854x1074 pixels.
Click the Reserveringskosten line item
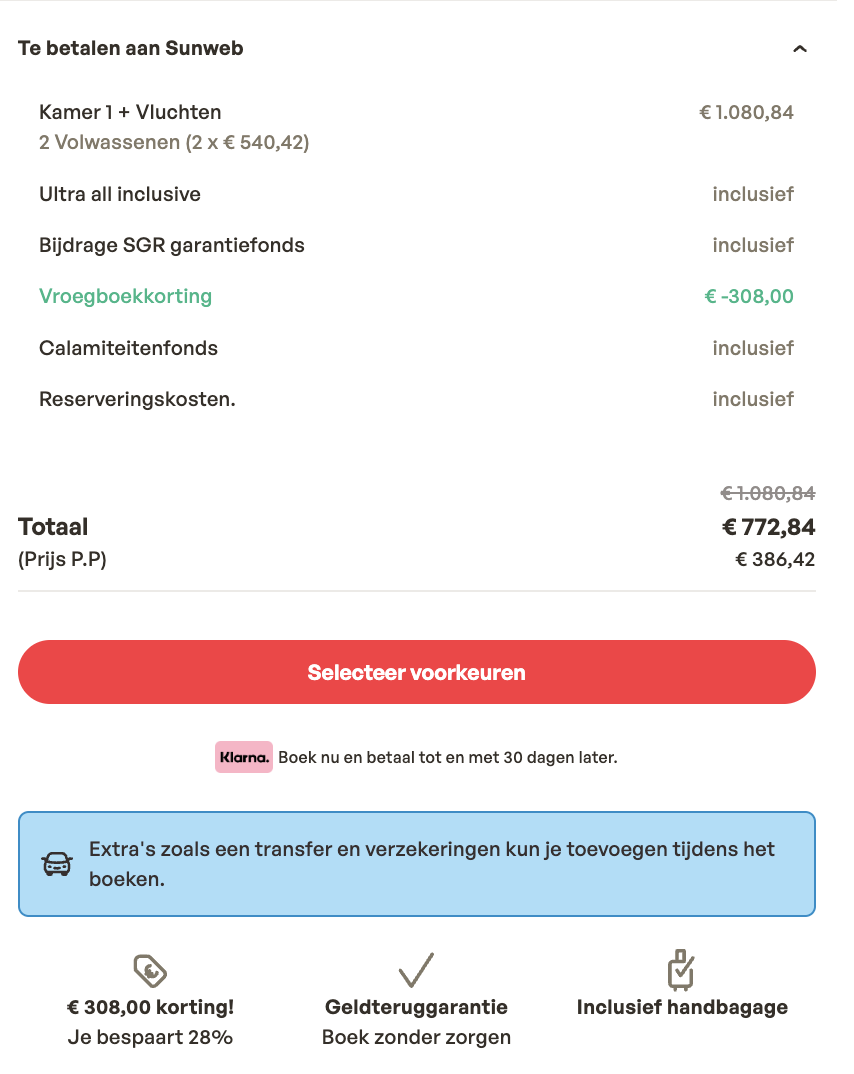[x=137, y=399]
